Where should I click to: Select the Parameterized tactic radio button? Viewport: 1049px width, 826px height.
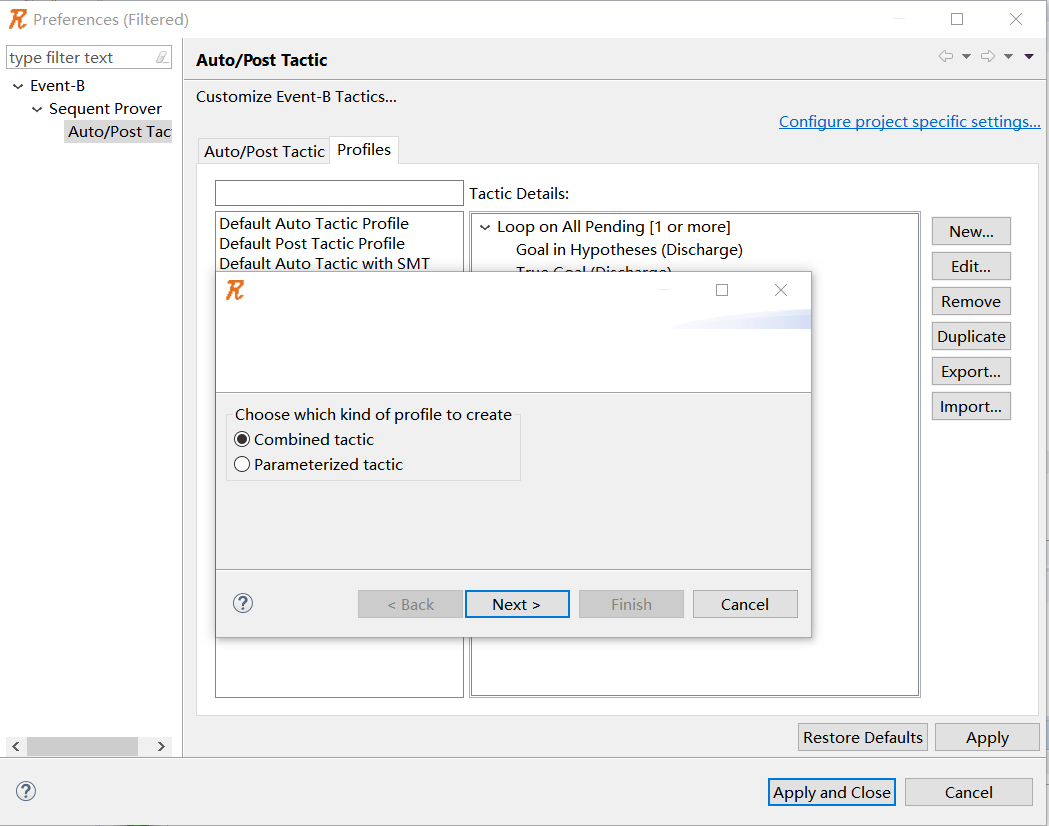click(x=242, y=464)
